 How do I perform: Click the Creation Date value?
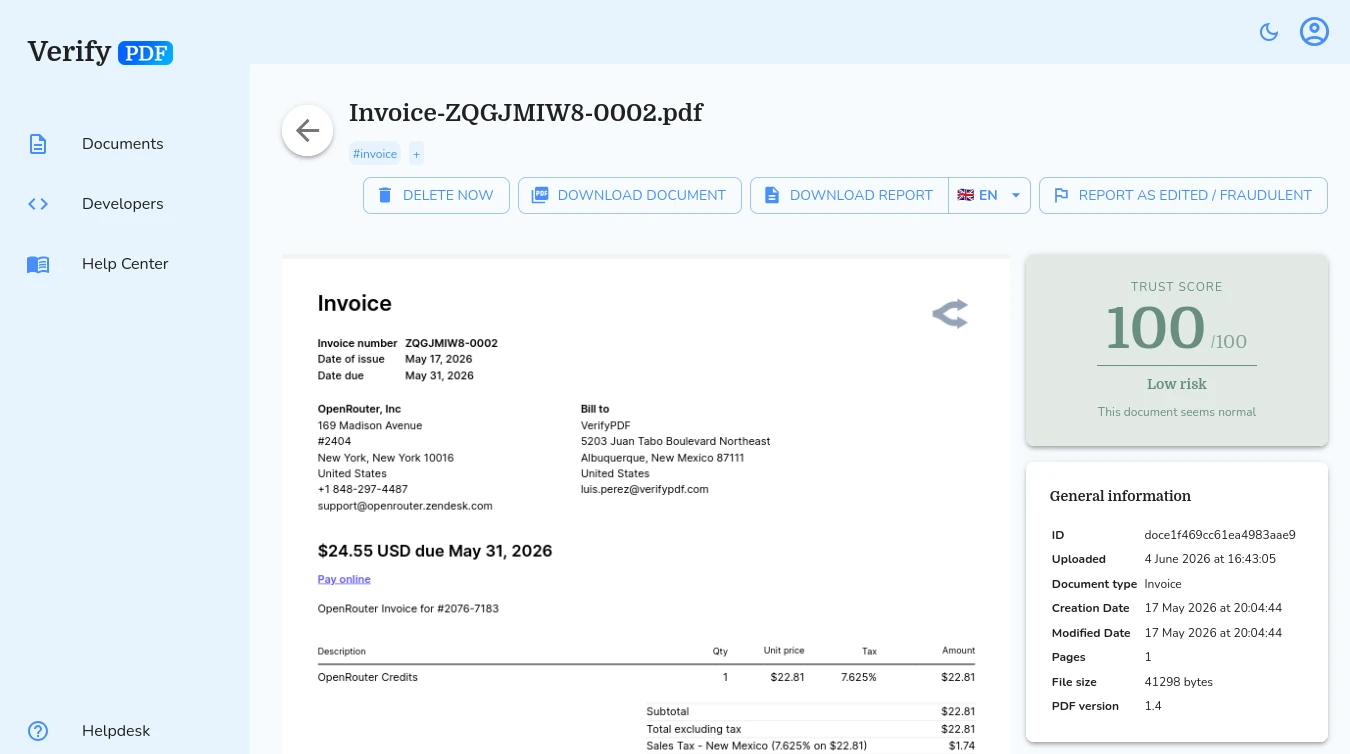pos(1213,608)
